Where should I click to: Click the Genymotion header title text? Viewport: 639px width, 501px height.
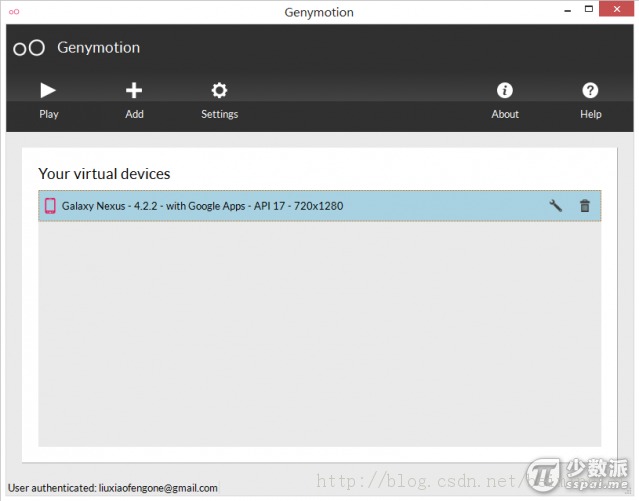(x=99, y=48)
